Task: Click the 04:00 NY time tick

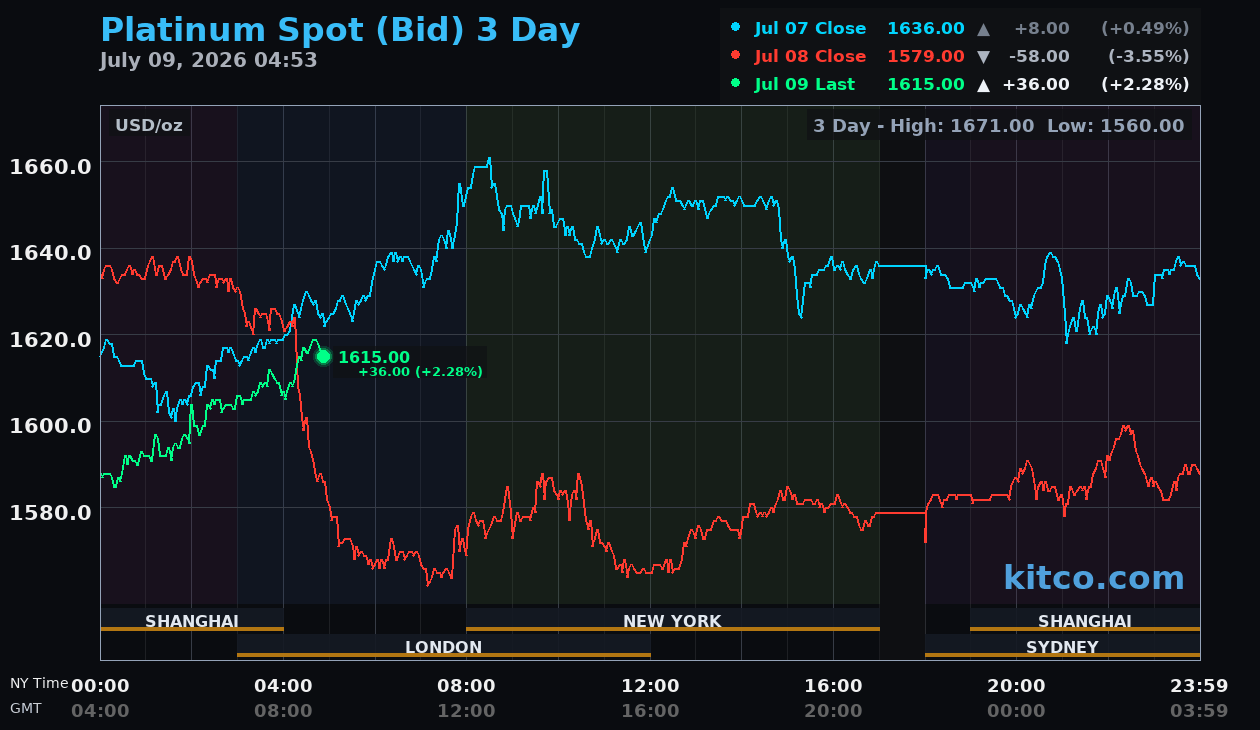Action: tap(283, 686)
